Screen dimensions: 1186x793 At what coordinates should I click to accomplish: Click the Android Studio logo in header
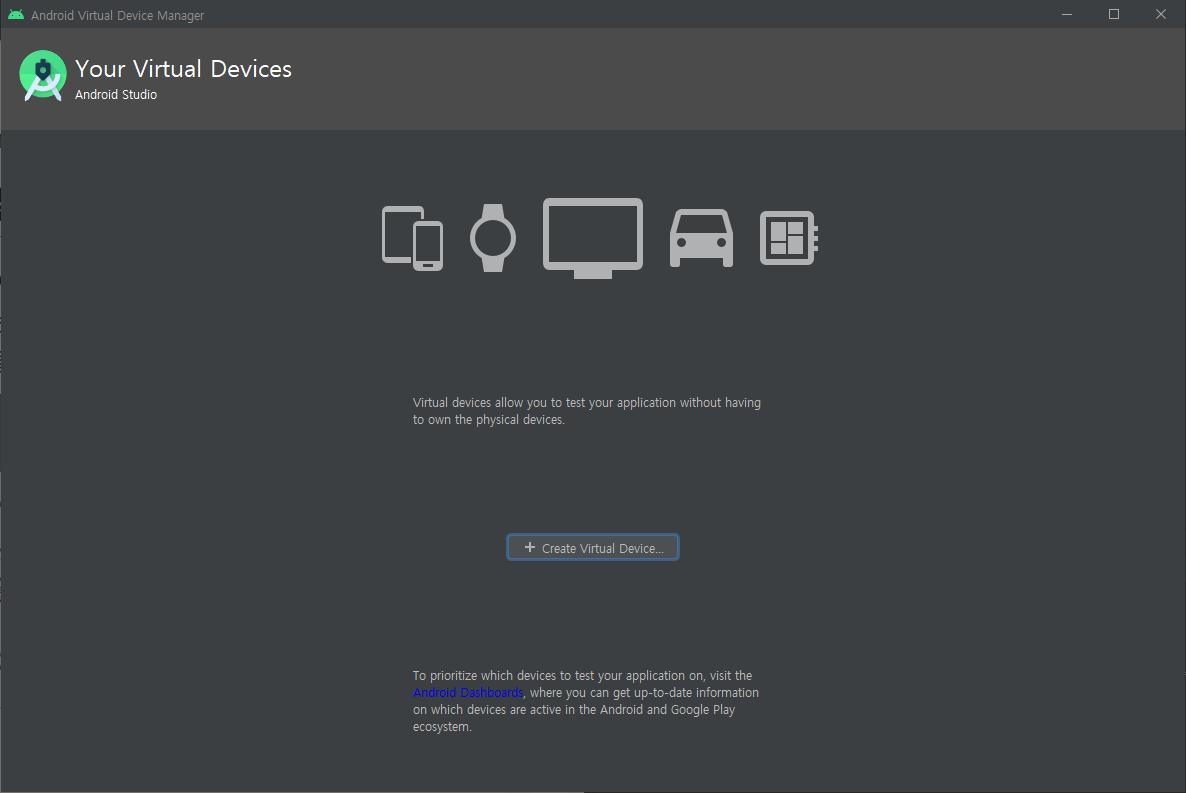click(43, 76)
